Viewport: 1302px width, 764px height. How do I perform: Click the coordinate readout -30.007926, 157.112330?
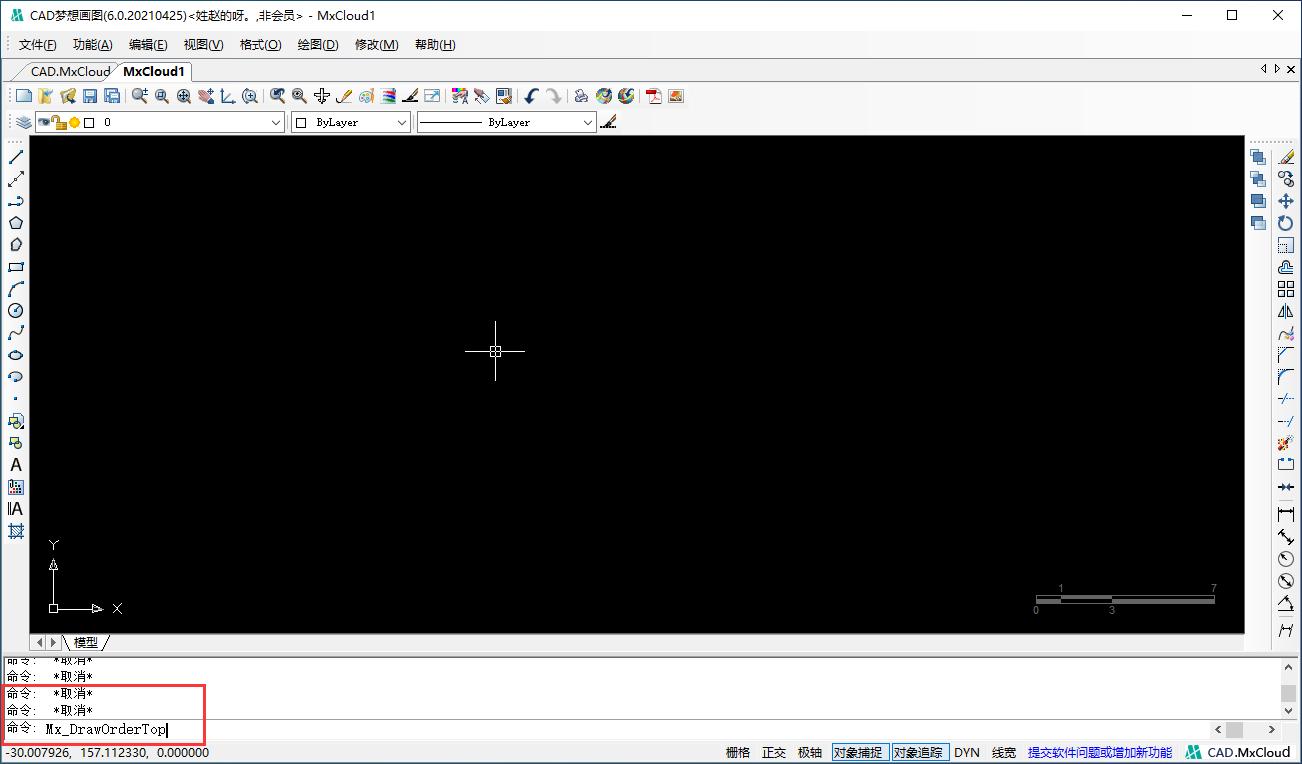pos(108,752)
